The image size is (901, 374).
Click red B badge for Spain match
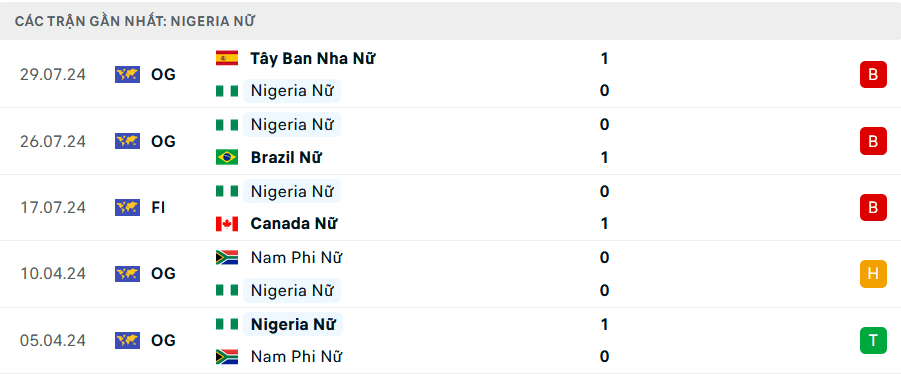pos(873,75)
